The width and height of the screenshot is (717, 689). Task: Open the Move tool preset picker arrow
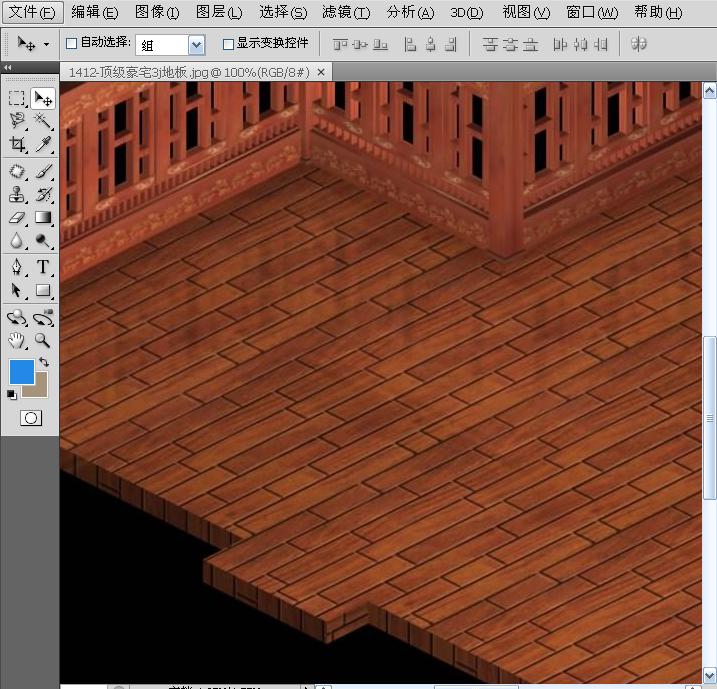[46, 45]
